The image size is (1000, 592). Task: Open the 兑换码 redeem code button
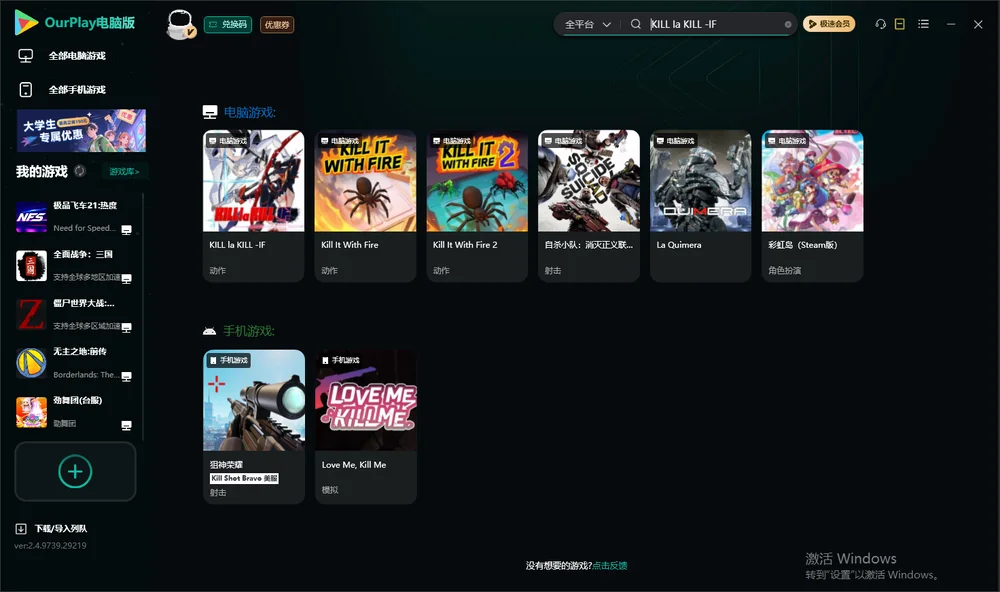228,25
